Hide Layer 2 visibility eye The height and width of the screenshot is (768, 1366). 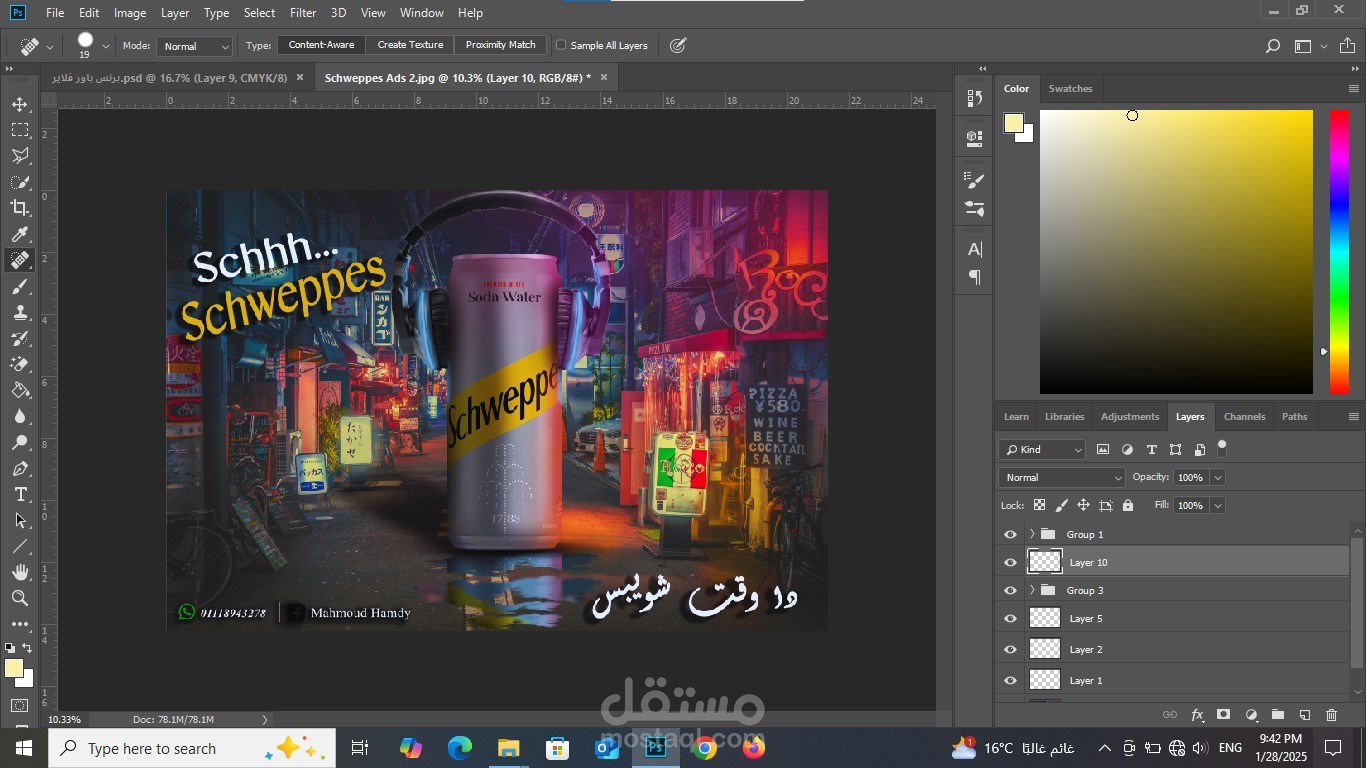pyautogui.click(x=1010, y=649)
